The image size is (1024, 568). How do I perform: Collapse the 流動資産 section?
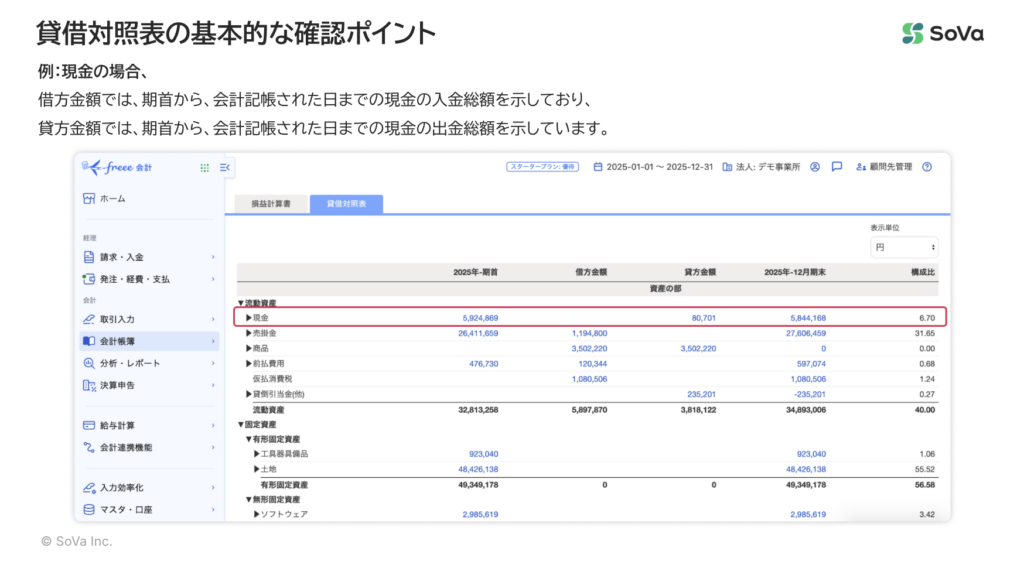(x=240, y=303)
